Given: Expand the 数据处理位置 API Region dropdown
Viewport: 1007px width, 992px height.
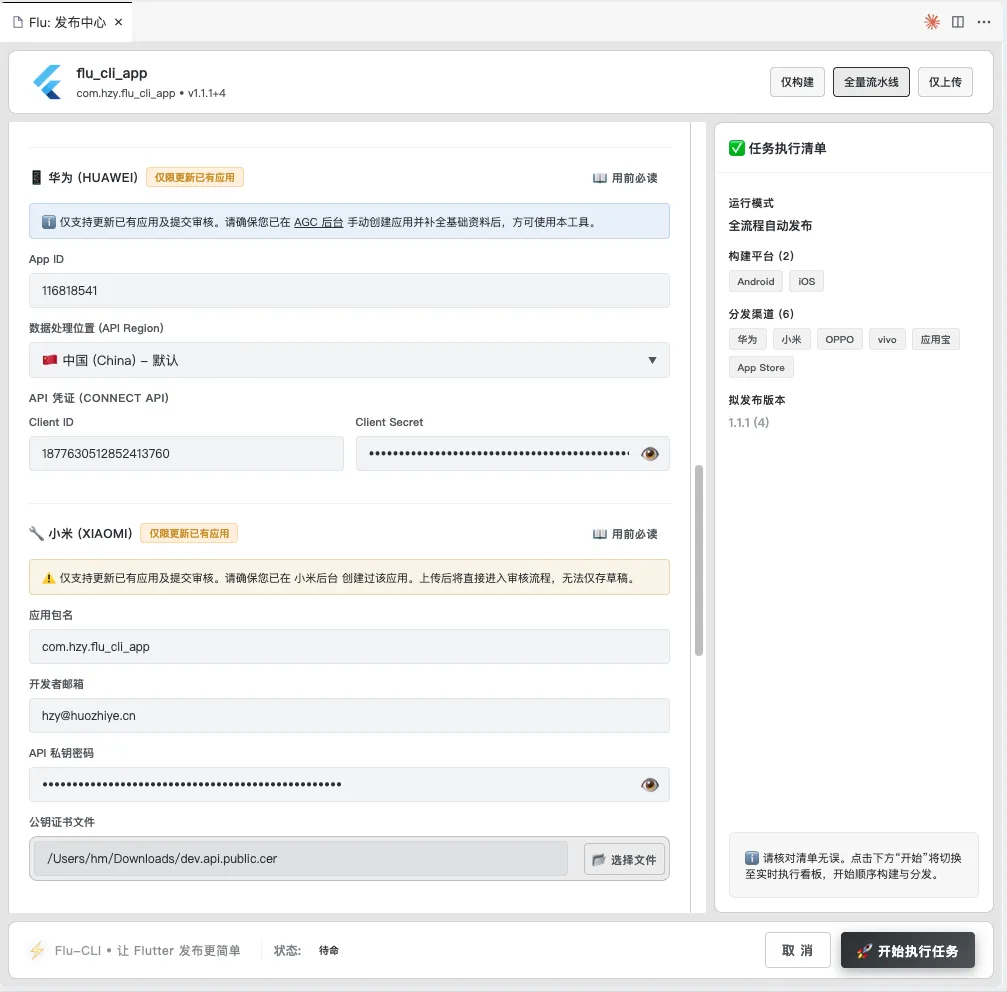Looking at the screenshot, I should coord(349,360).
